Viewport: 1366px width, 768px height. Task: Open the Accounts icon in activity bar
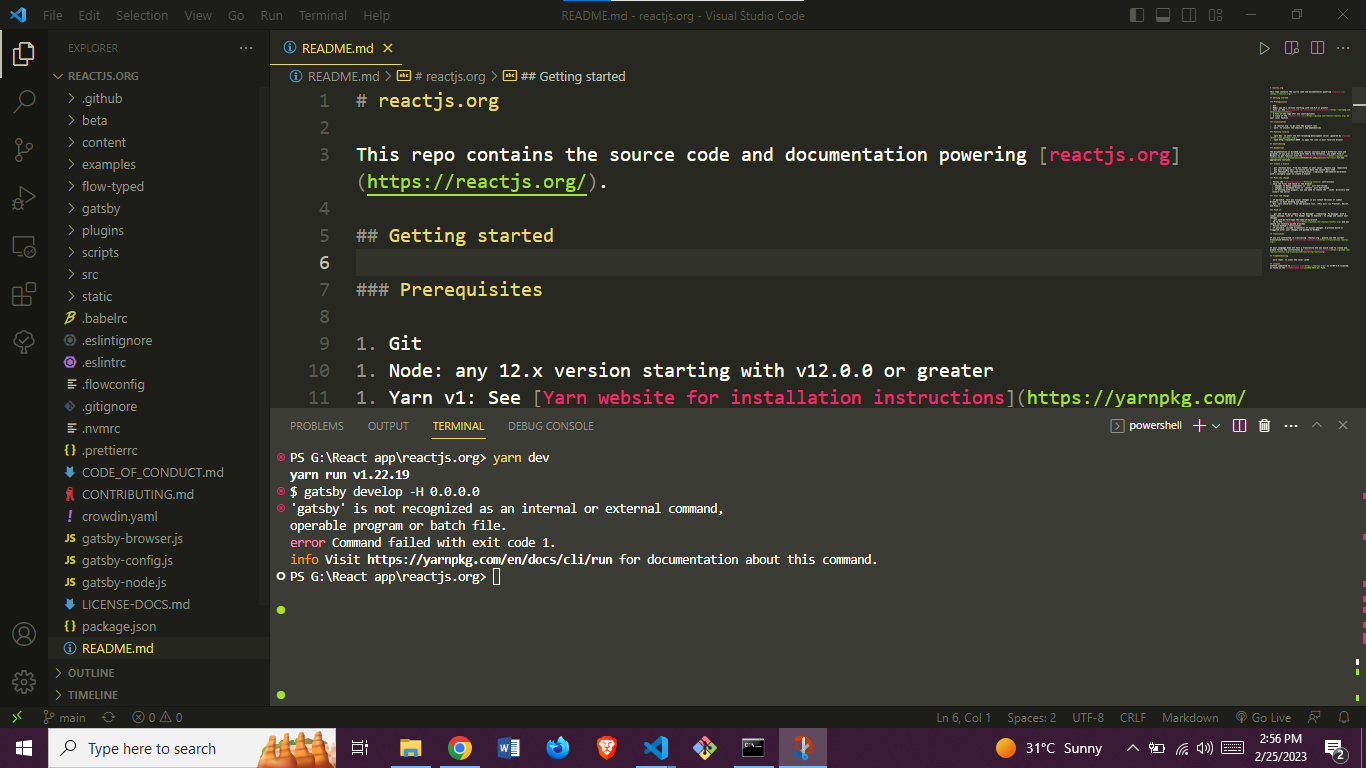click(x=24, y=634)
